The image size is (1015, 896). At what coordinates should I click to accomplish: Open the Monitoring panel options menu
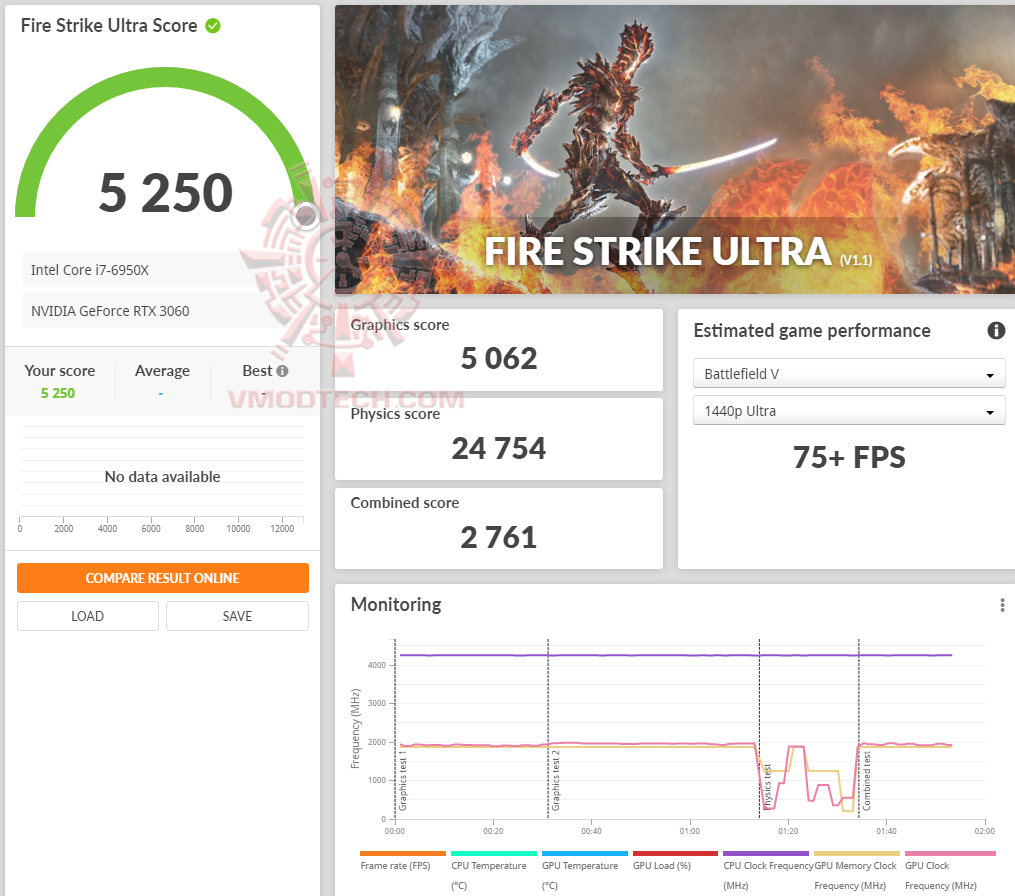click(1003, 605)
